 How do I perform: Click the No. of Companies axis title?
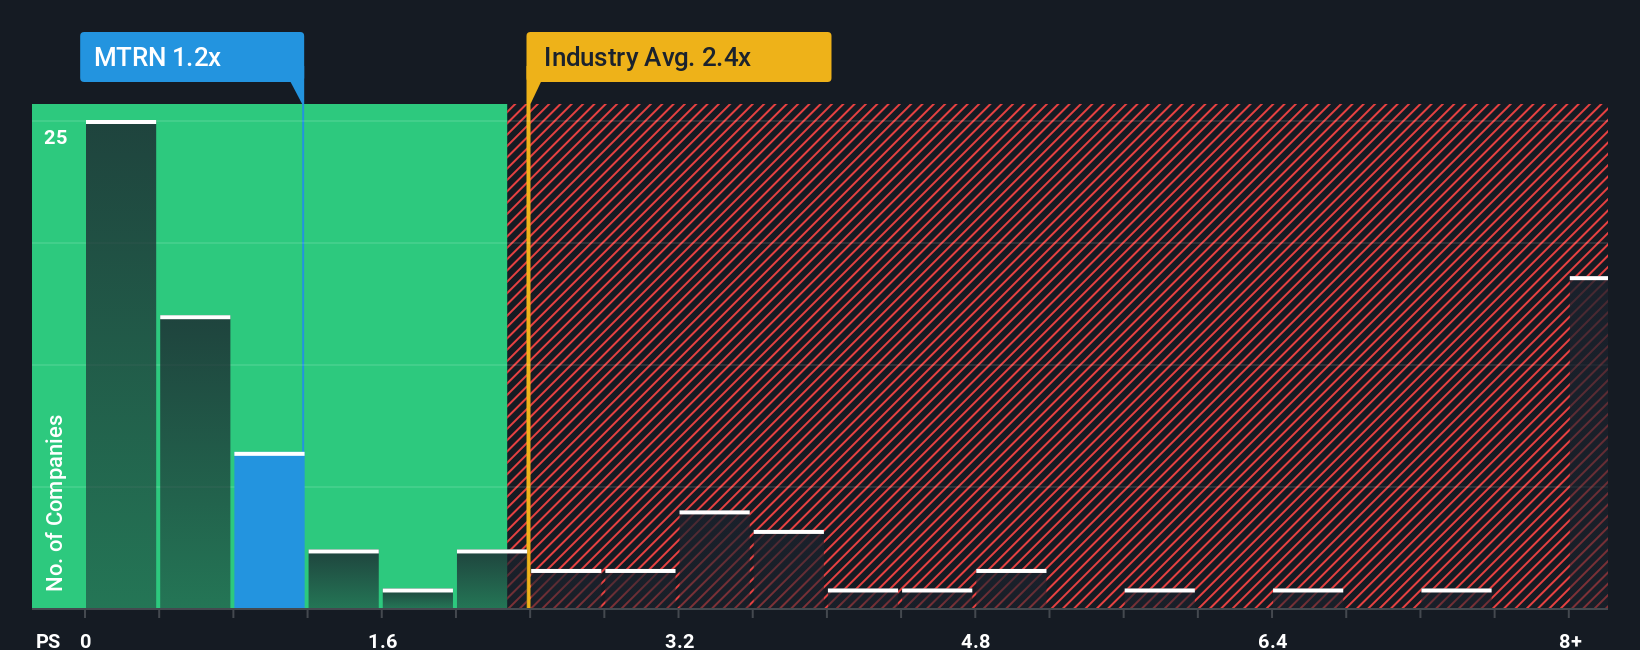point(55,502)
